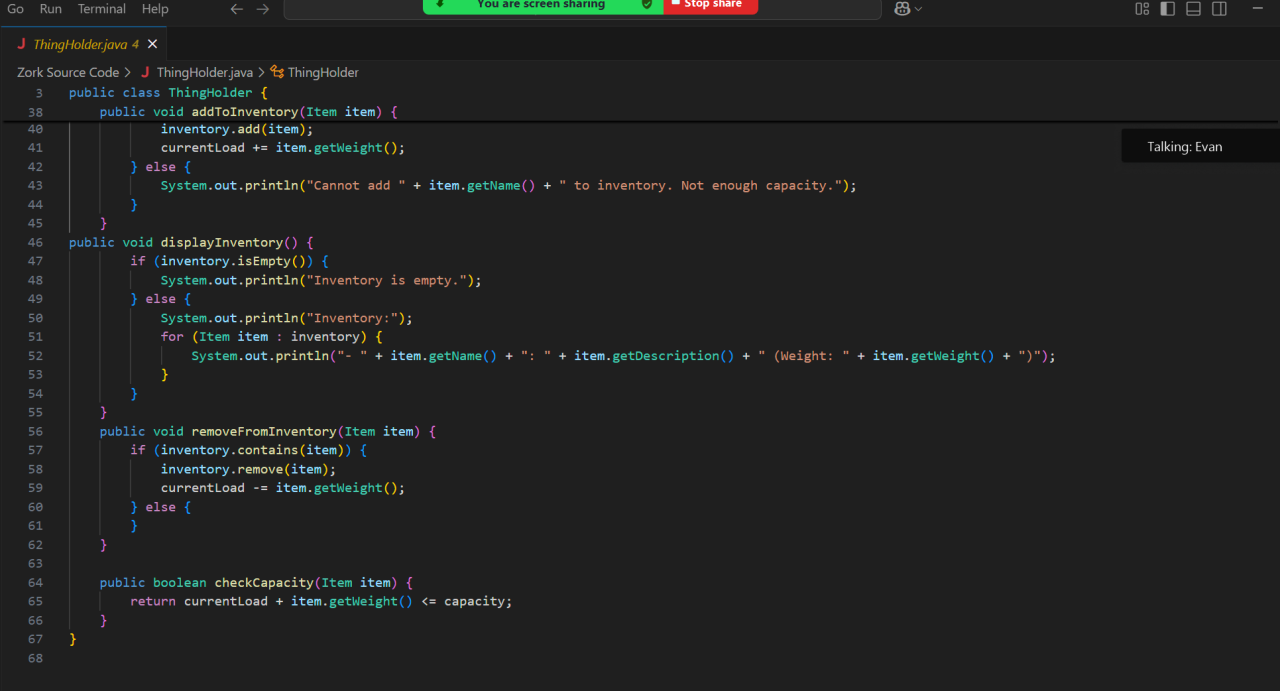Image resolution: width=1280 pixels, height=691 pixels.
Task: Click the ThingHolder class symbol breadcrumb
Action: pyautogui.click(x=322, y=72)
